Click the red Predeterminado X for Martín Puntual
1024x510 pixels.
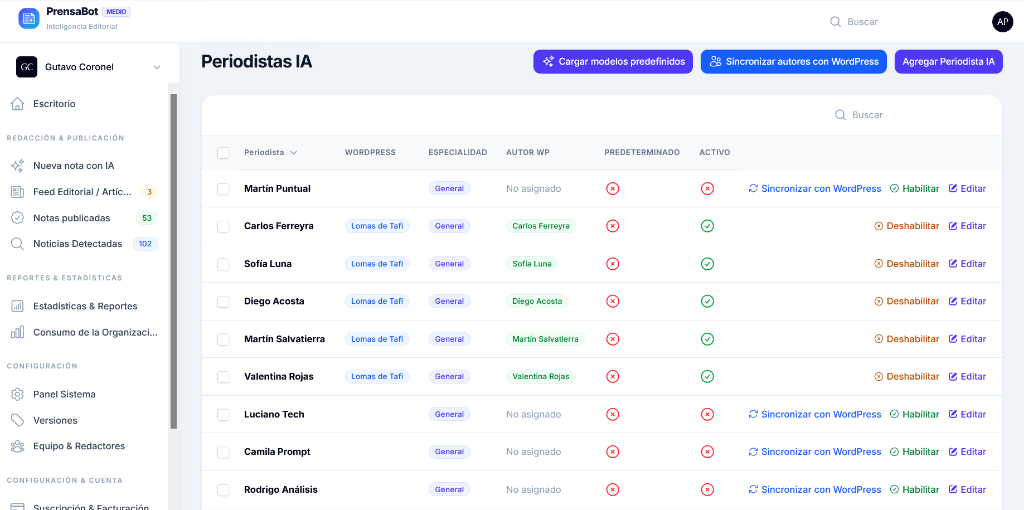tap(613, 189)
